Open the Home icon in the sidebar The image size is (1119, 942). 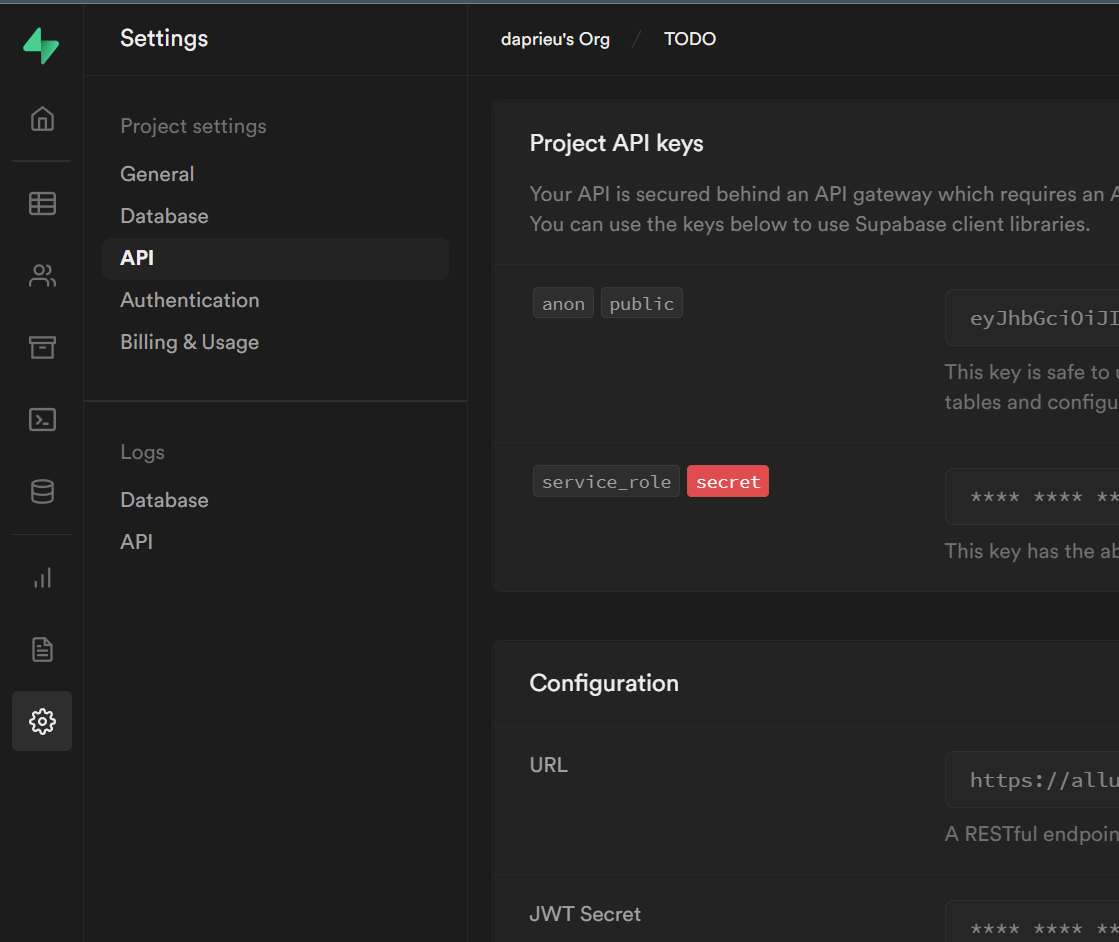click(42, 118)
